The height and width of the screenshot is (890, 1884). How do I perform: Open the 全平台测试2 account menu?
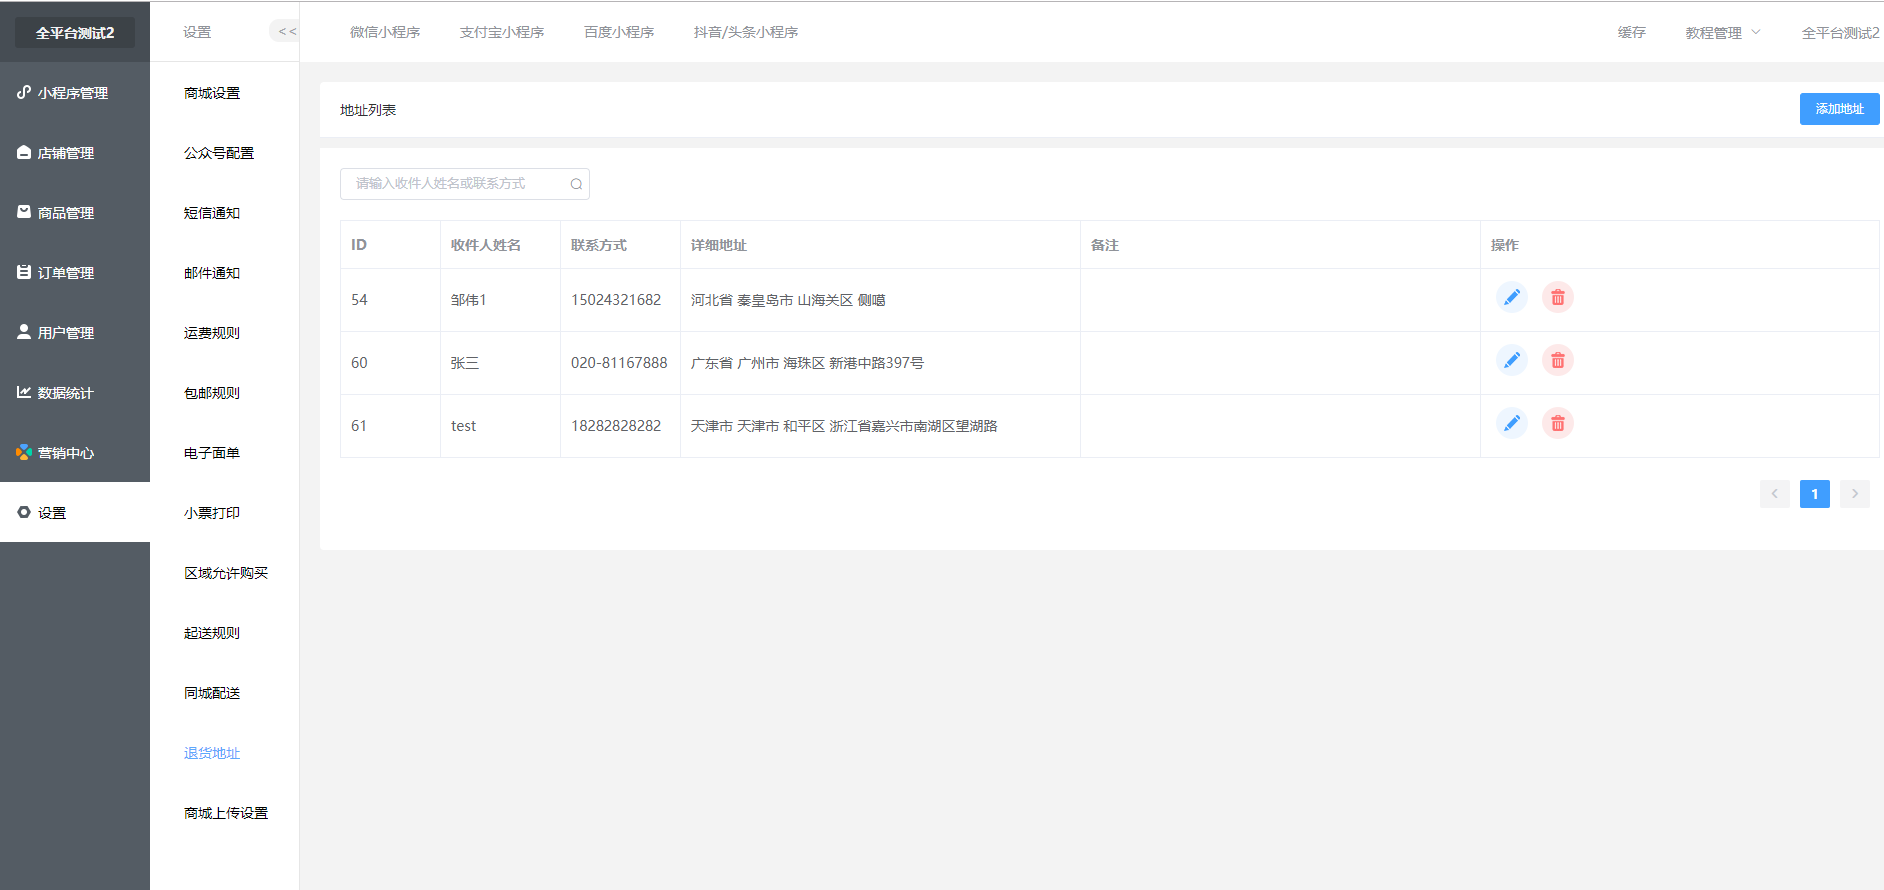[x=1840, y=33]
